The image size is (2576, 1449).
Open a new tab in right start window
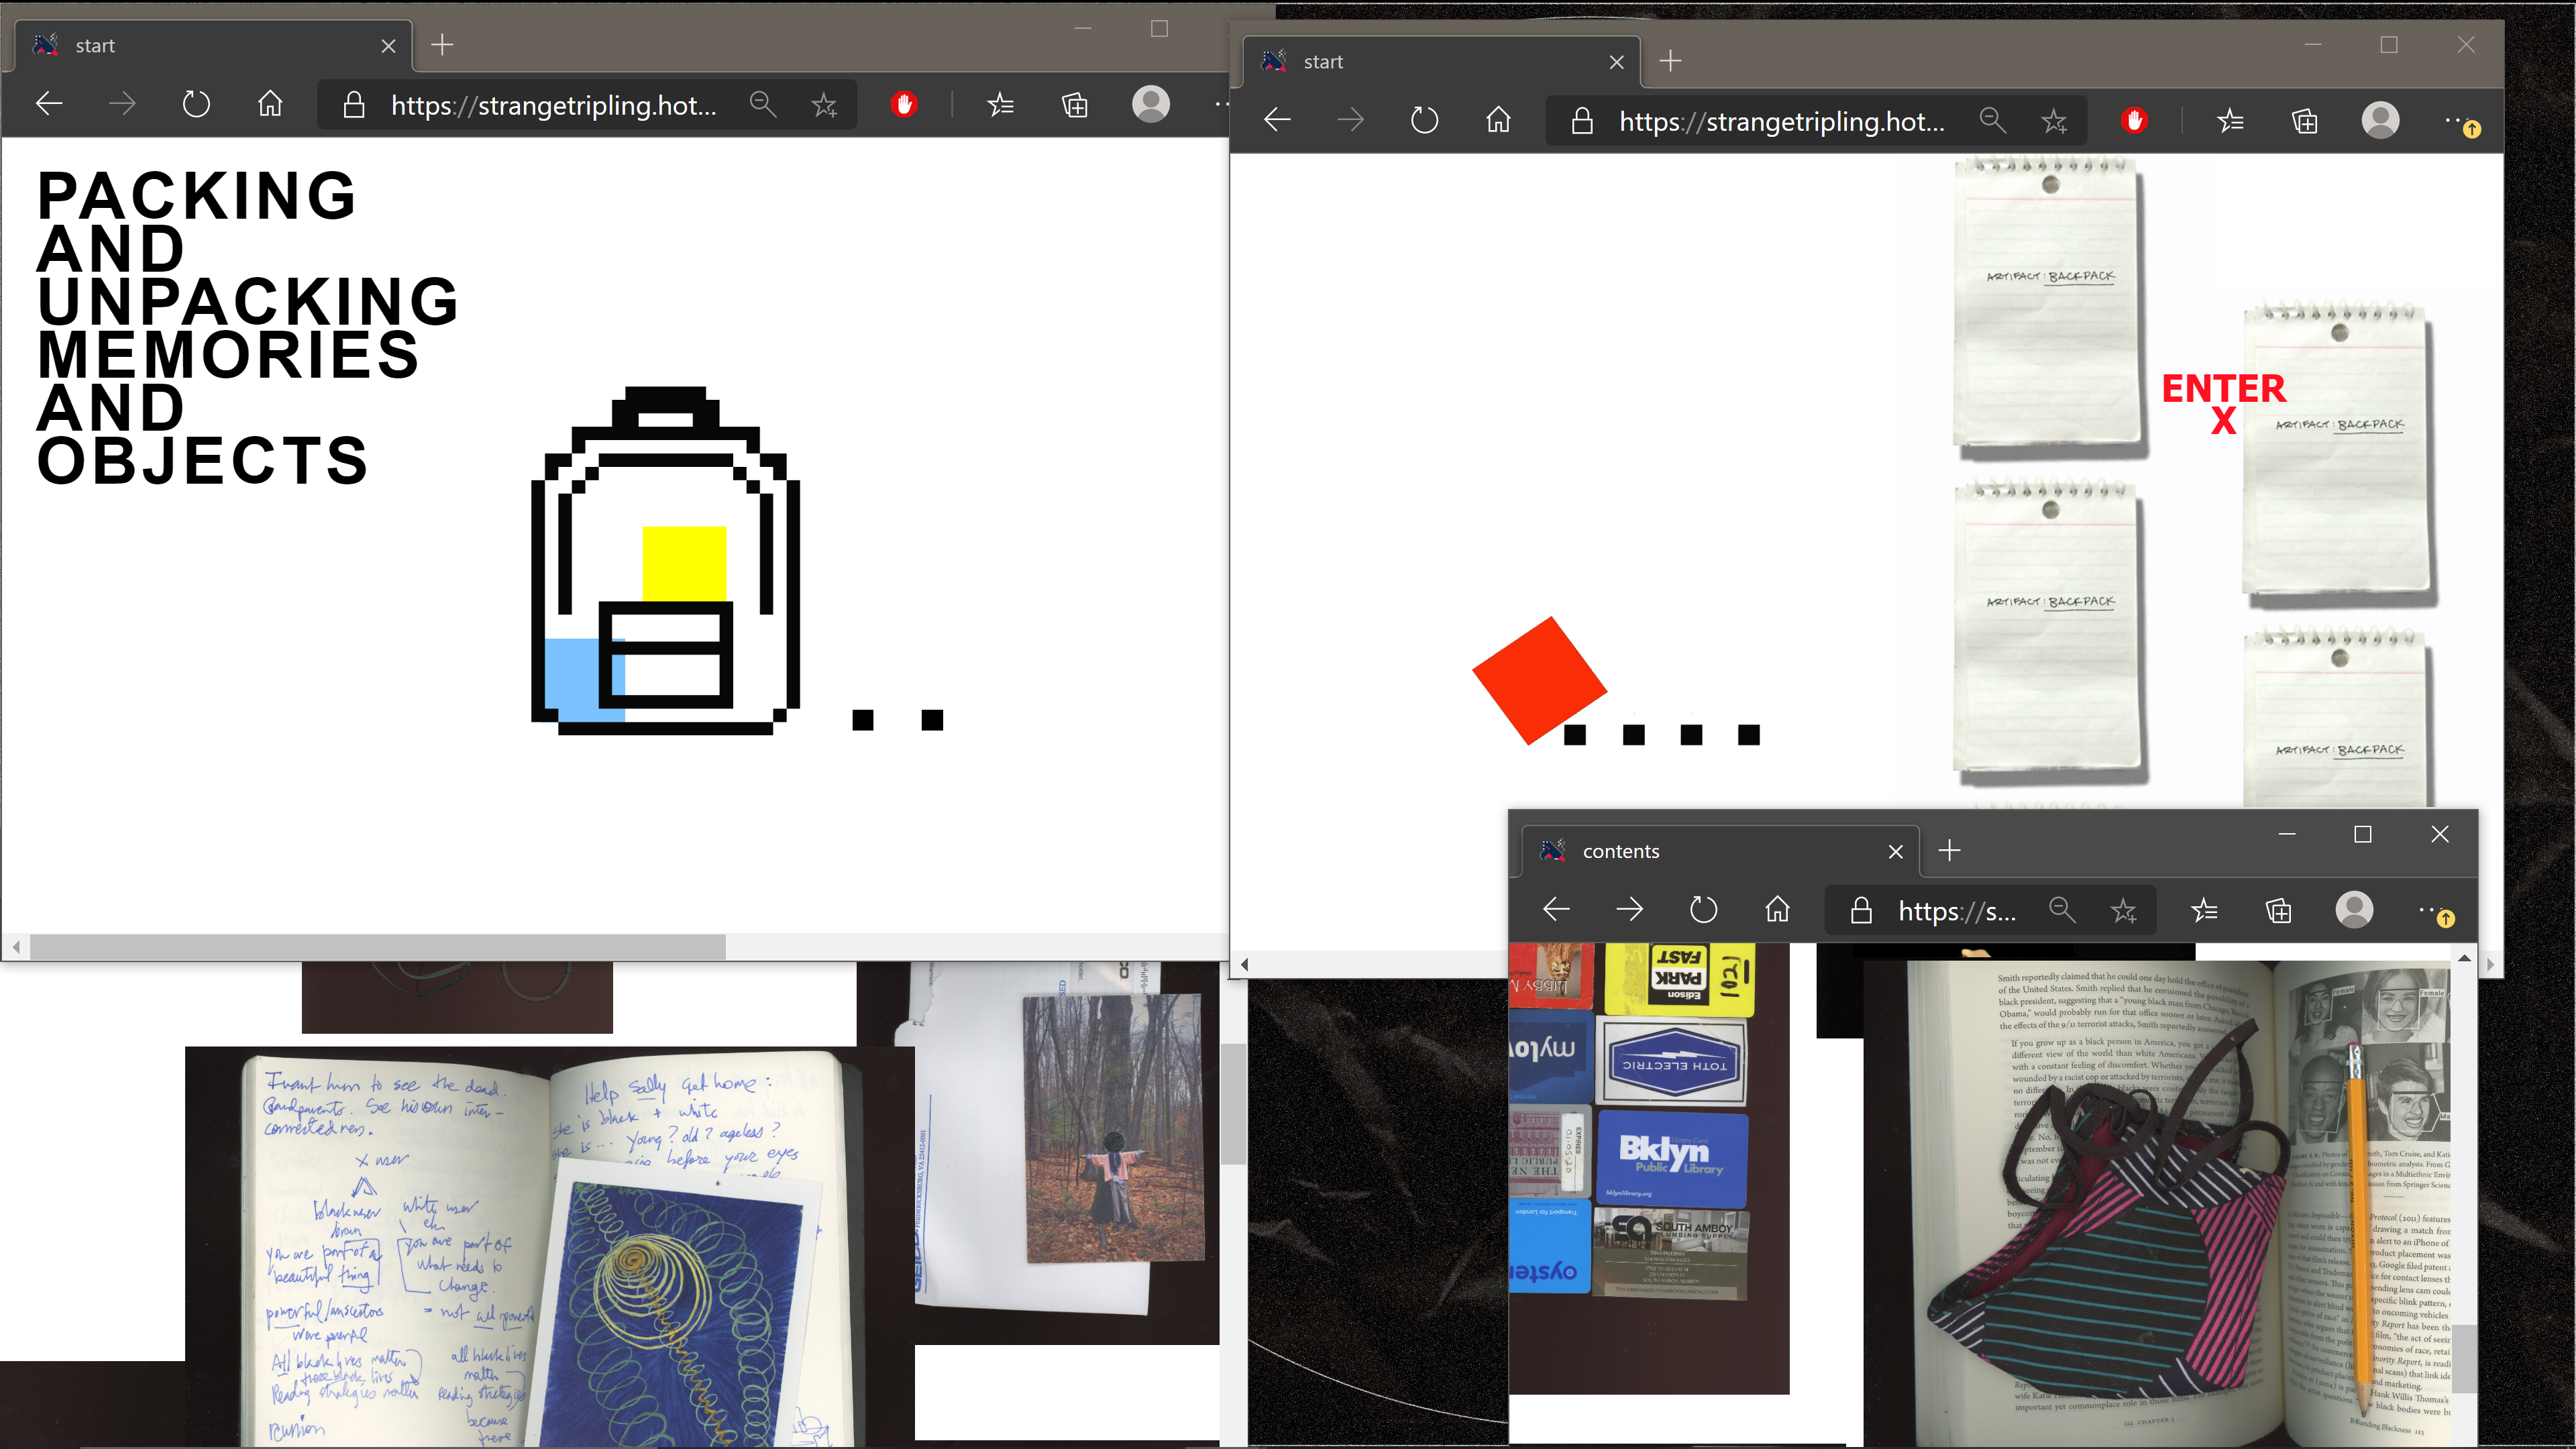[1670, 61]
